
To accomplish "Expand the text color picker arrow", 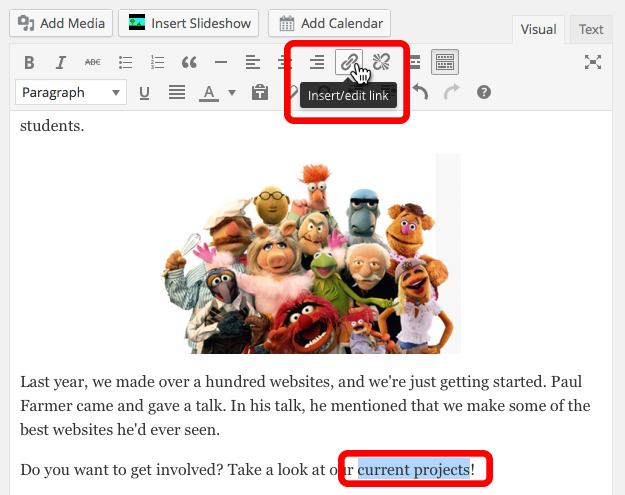I will [232, 93].
